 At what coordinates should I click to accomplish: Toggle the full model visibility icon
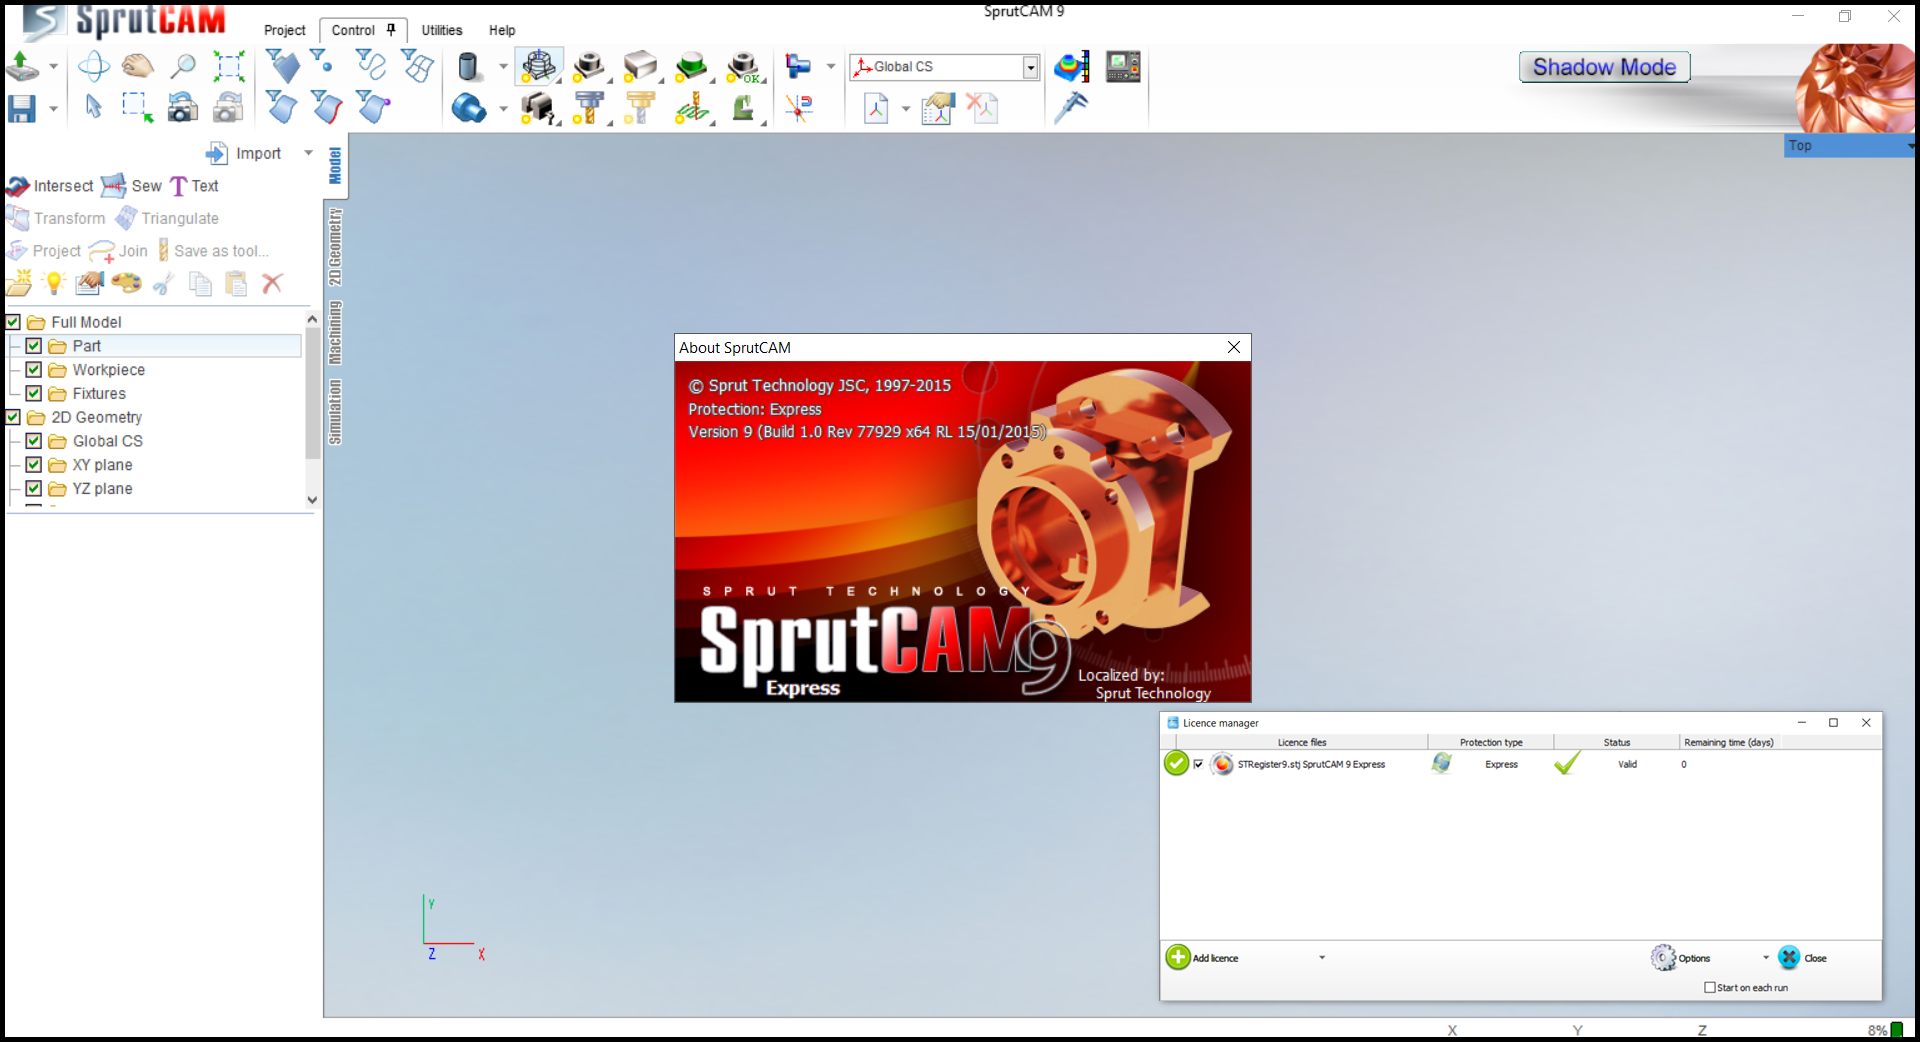[539, 67]
